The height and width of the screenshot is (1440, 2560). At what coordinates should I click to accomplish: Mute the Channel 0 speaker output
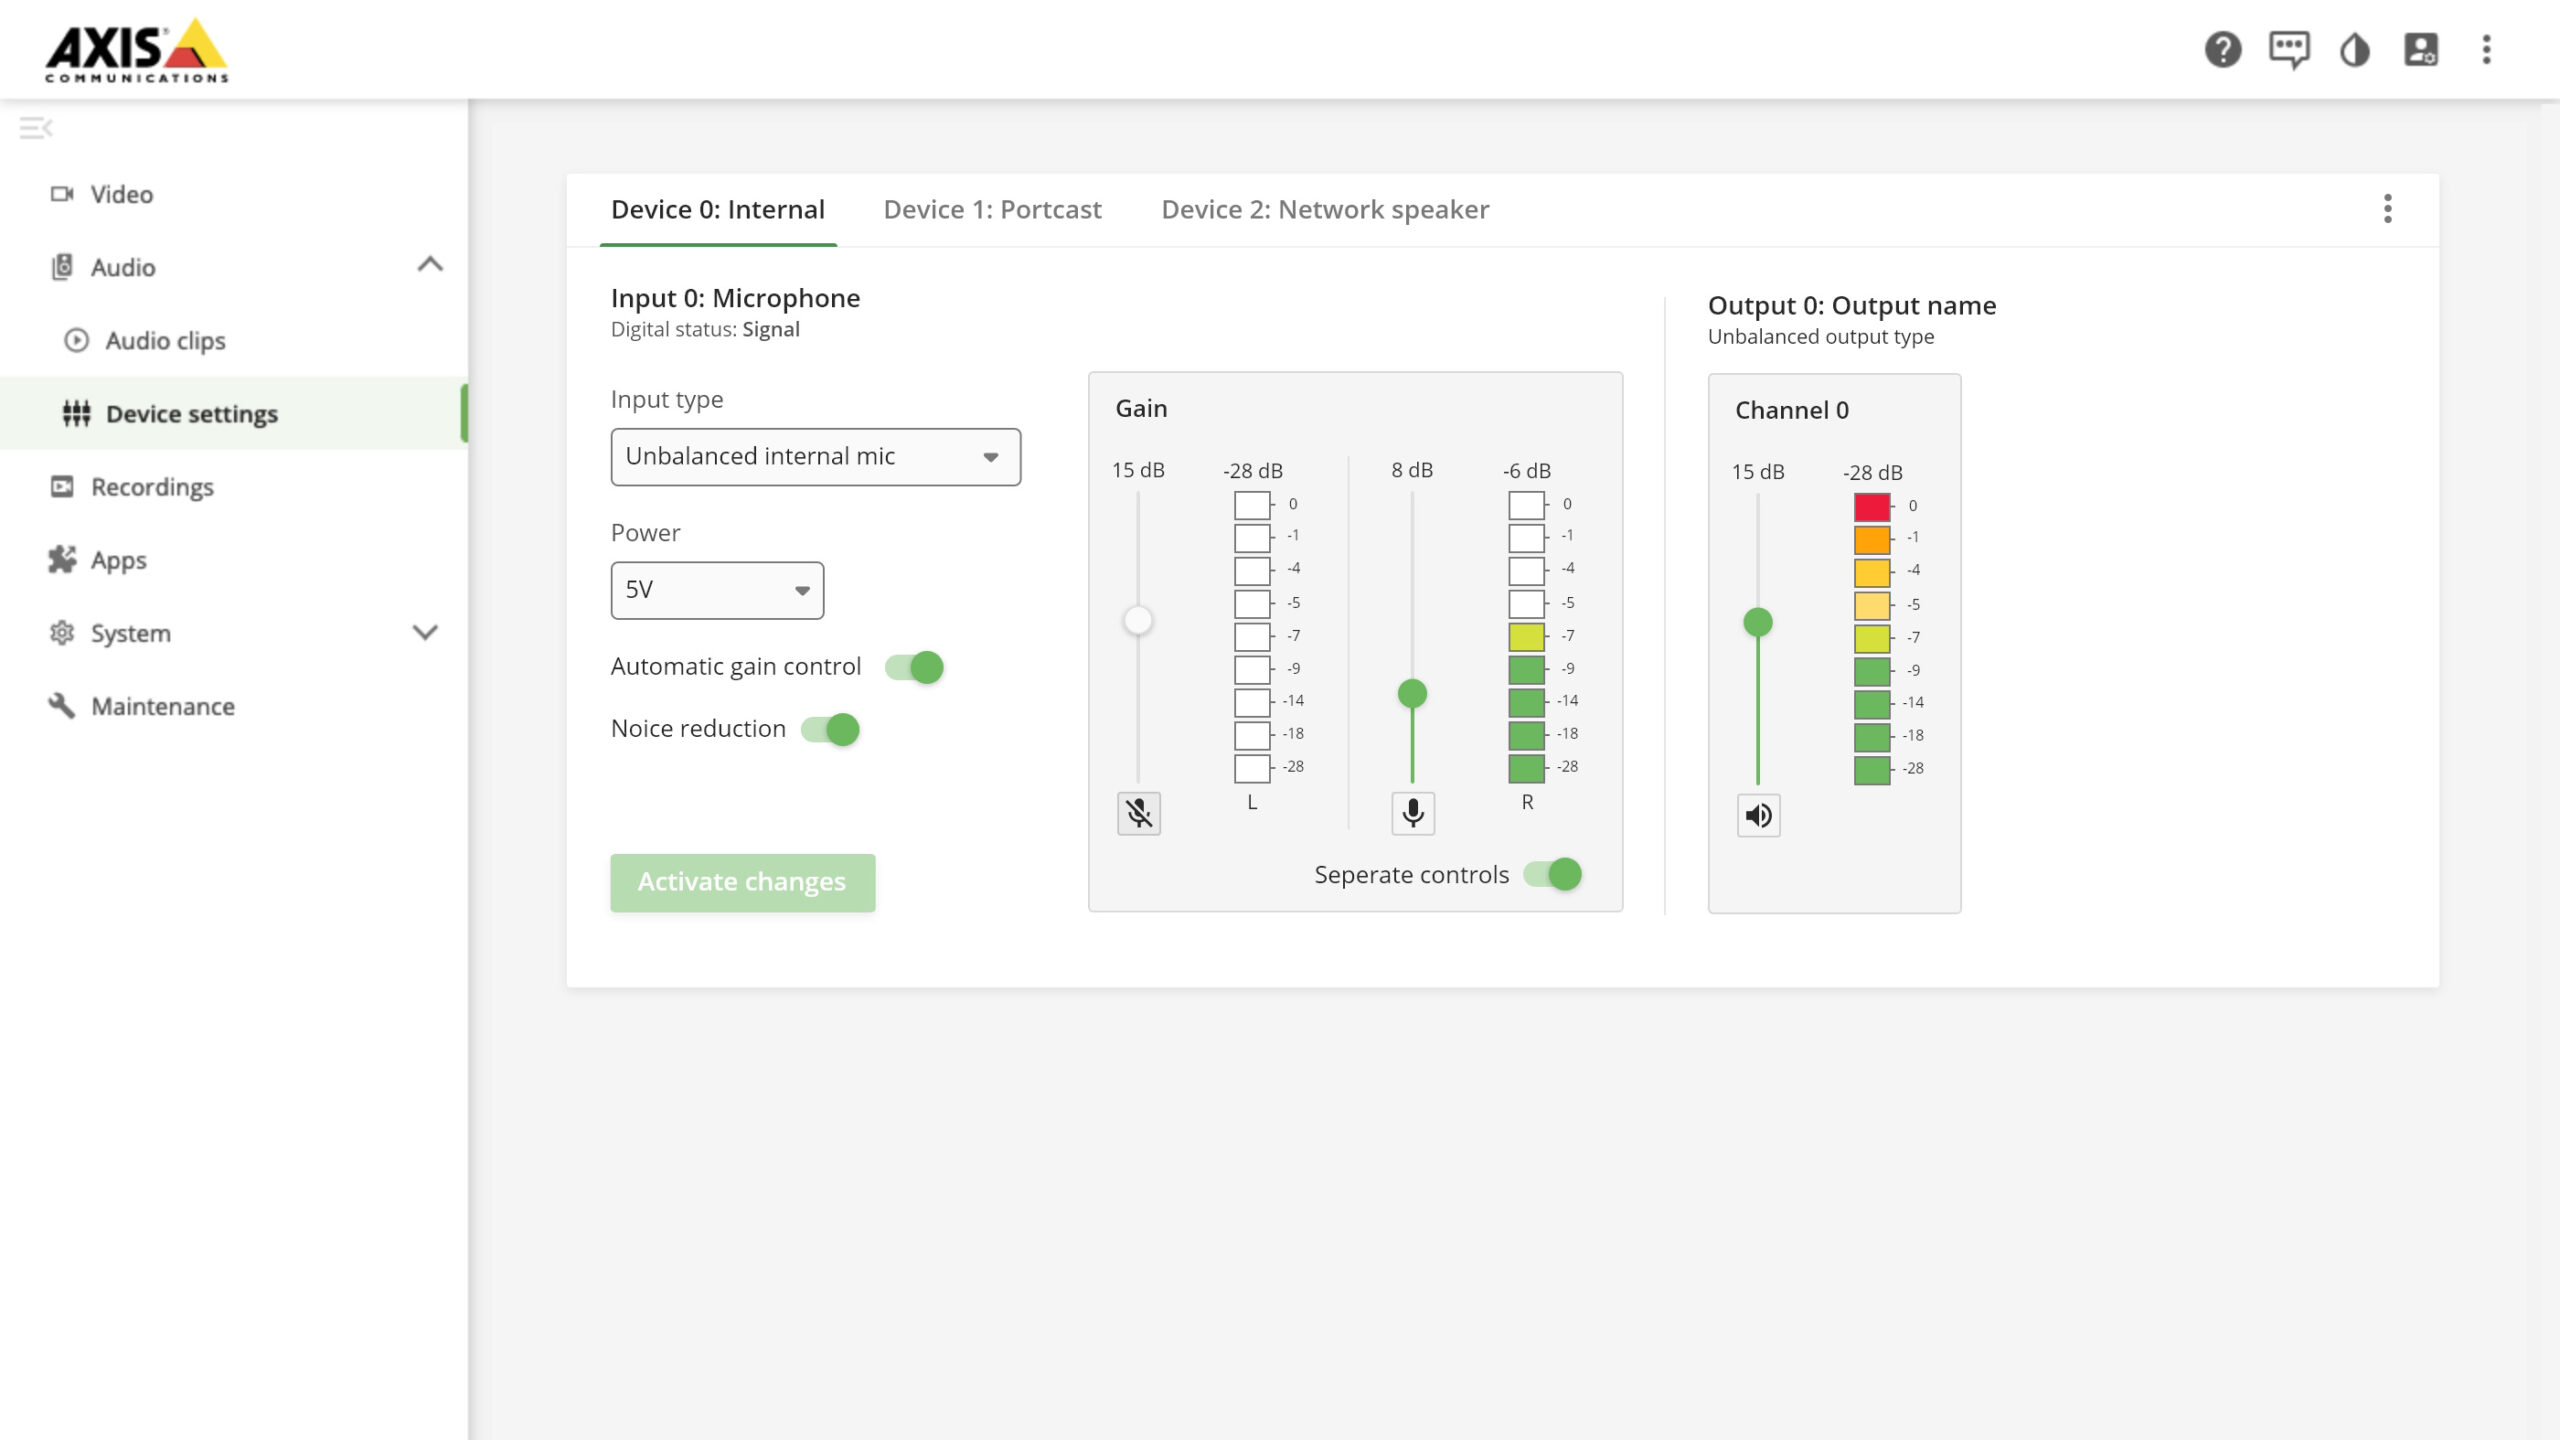point(1758,815)
